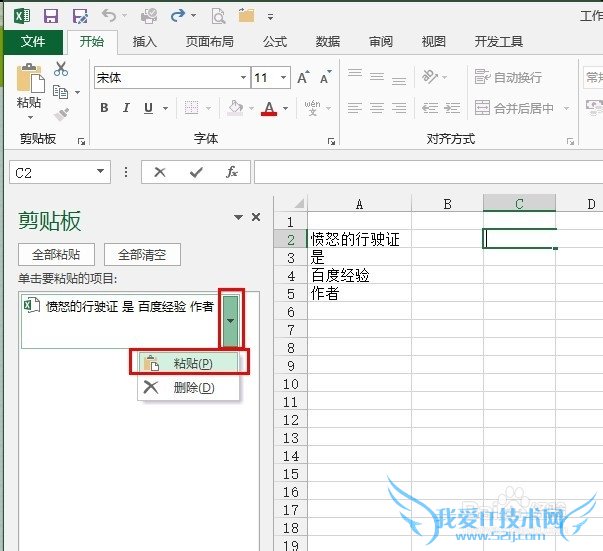Toggle bold formatting
Image resolution: width=603 pixels, height=551 pixels.
pos(104,108)
